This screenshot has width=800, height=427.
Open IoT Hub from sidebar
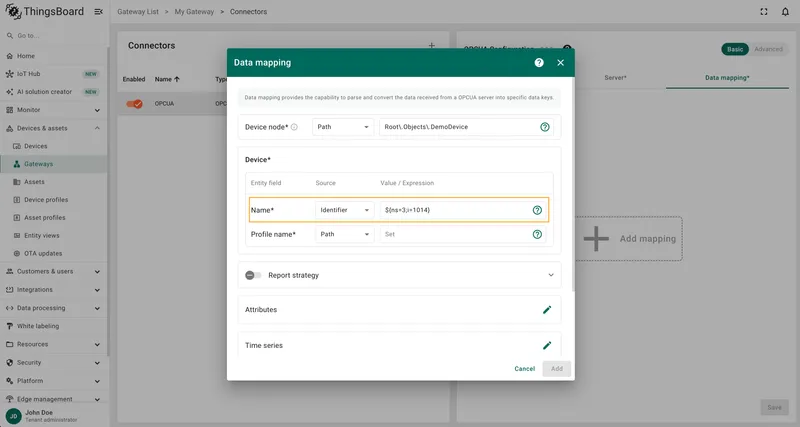(x=54, y=74)
